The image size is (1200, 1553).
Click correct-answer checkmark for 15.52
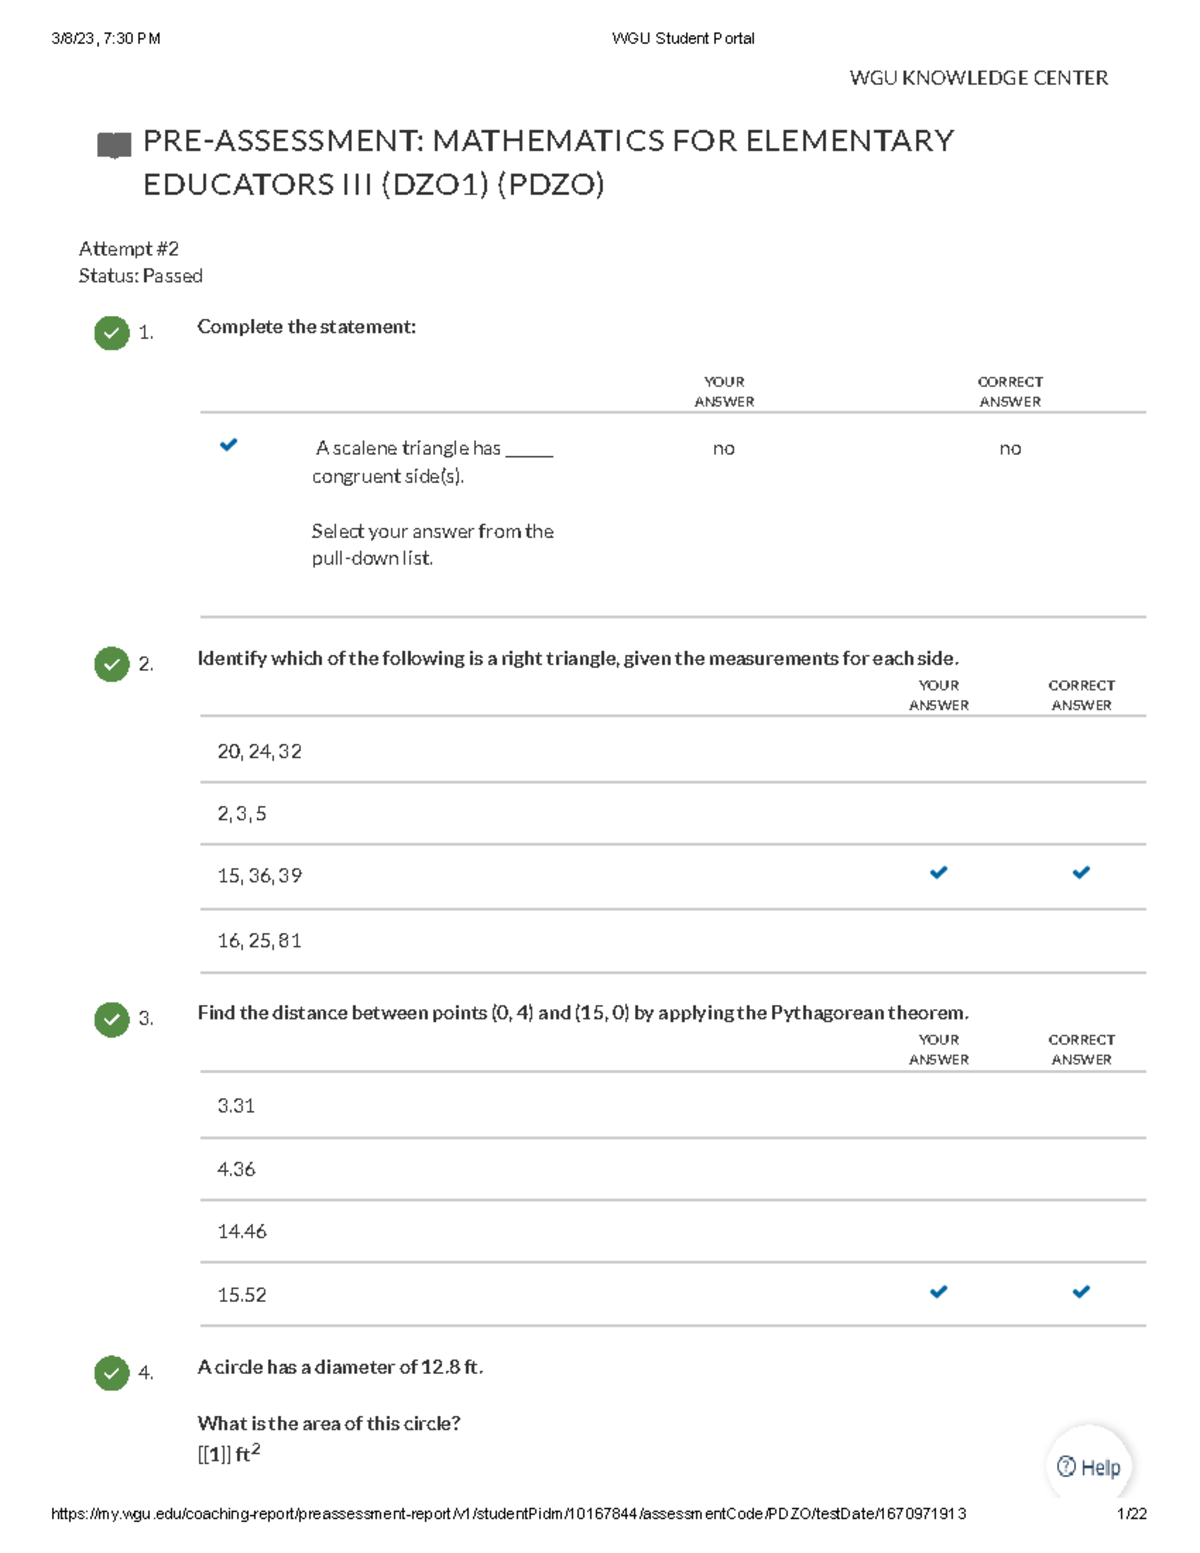point(1081,1292)
